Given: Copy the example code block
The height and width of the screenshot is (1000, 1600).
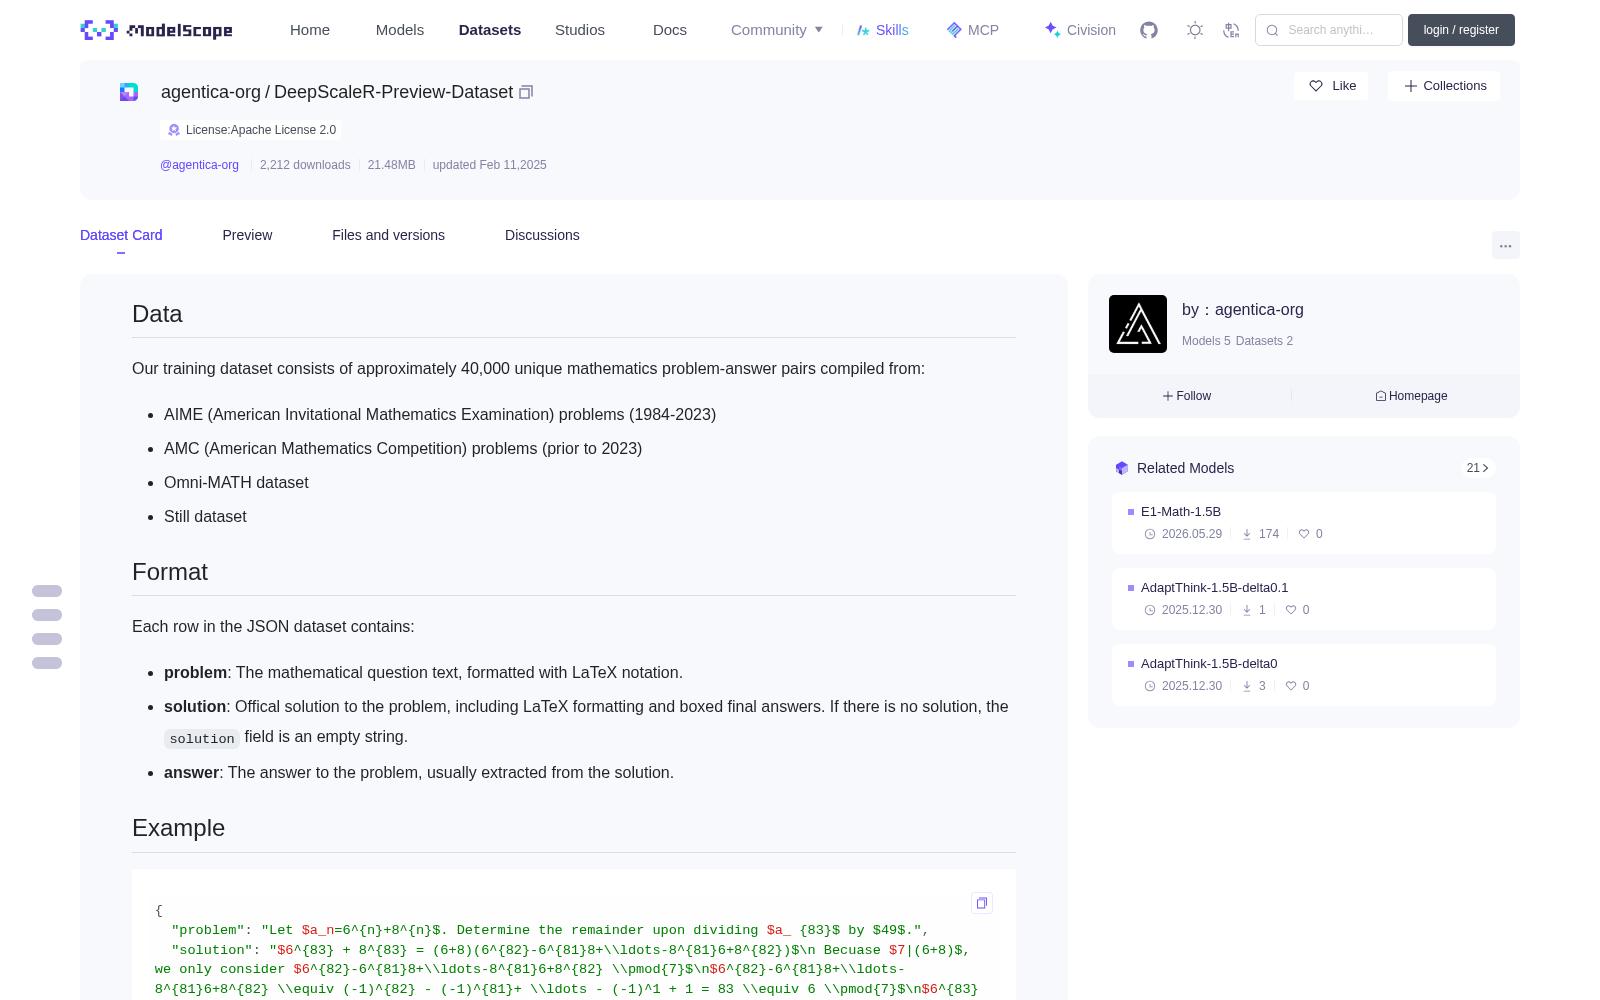Looking at the screenshot, I should tap(982, 903).
